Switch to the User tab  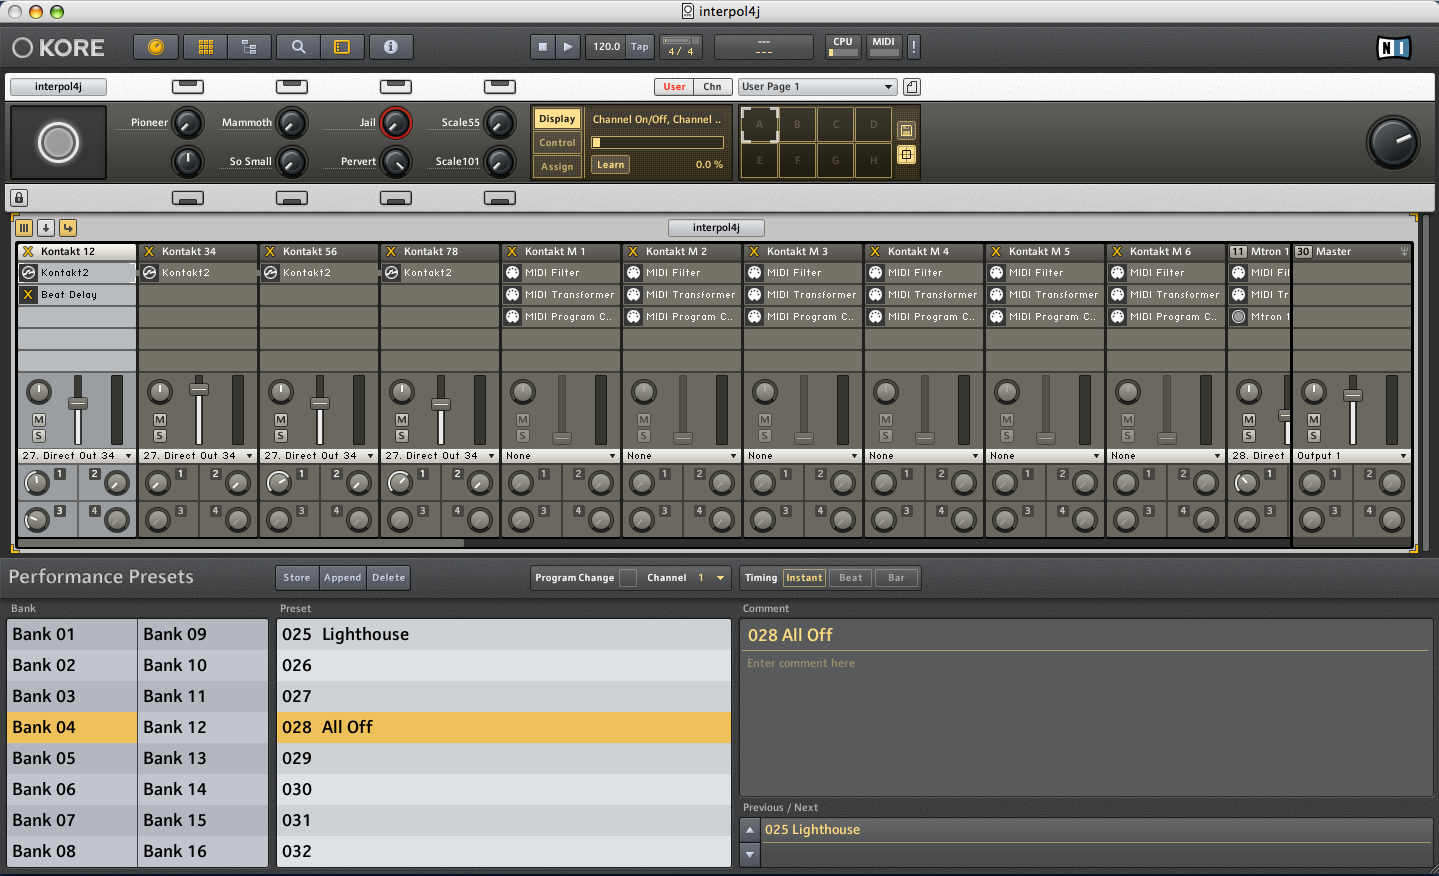coord(675,87)
